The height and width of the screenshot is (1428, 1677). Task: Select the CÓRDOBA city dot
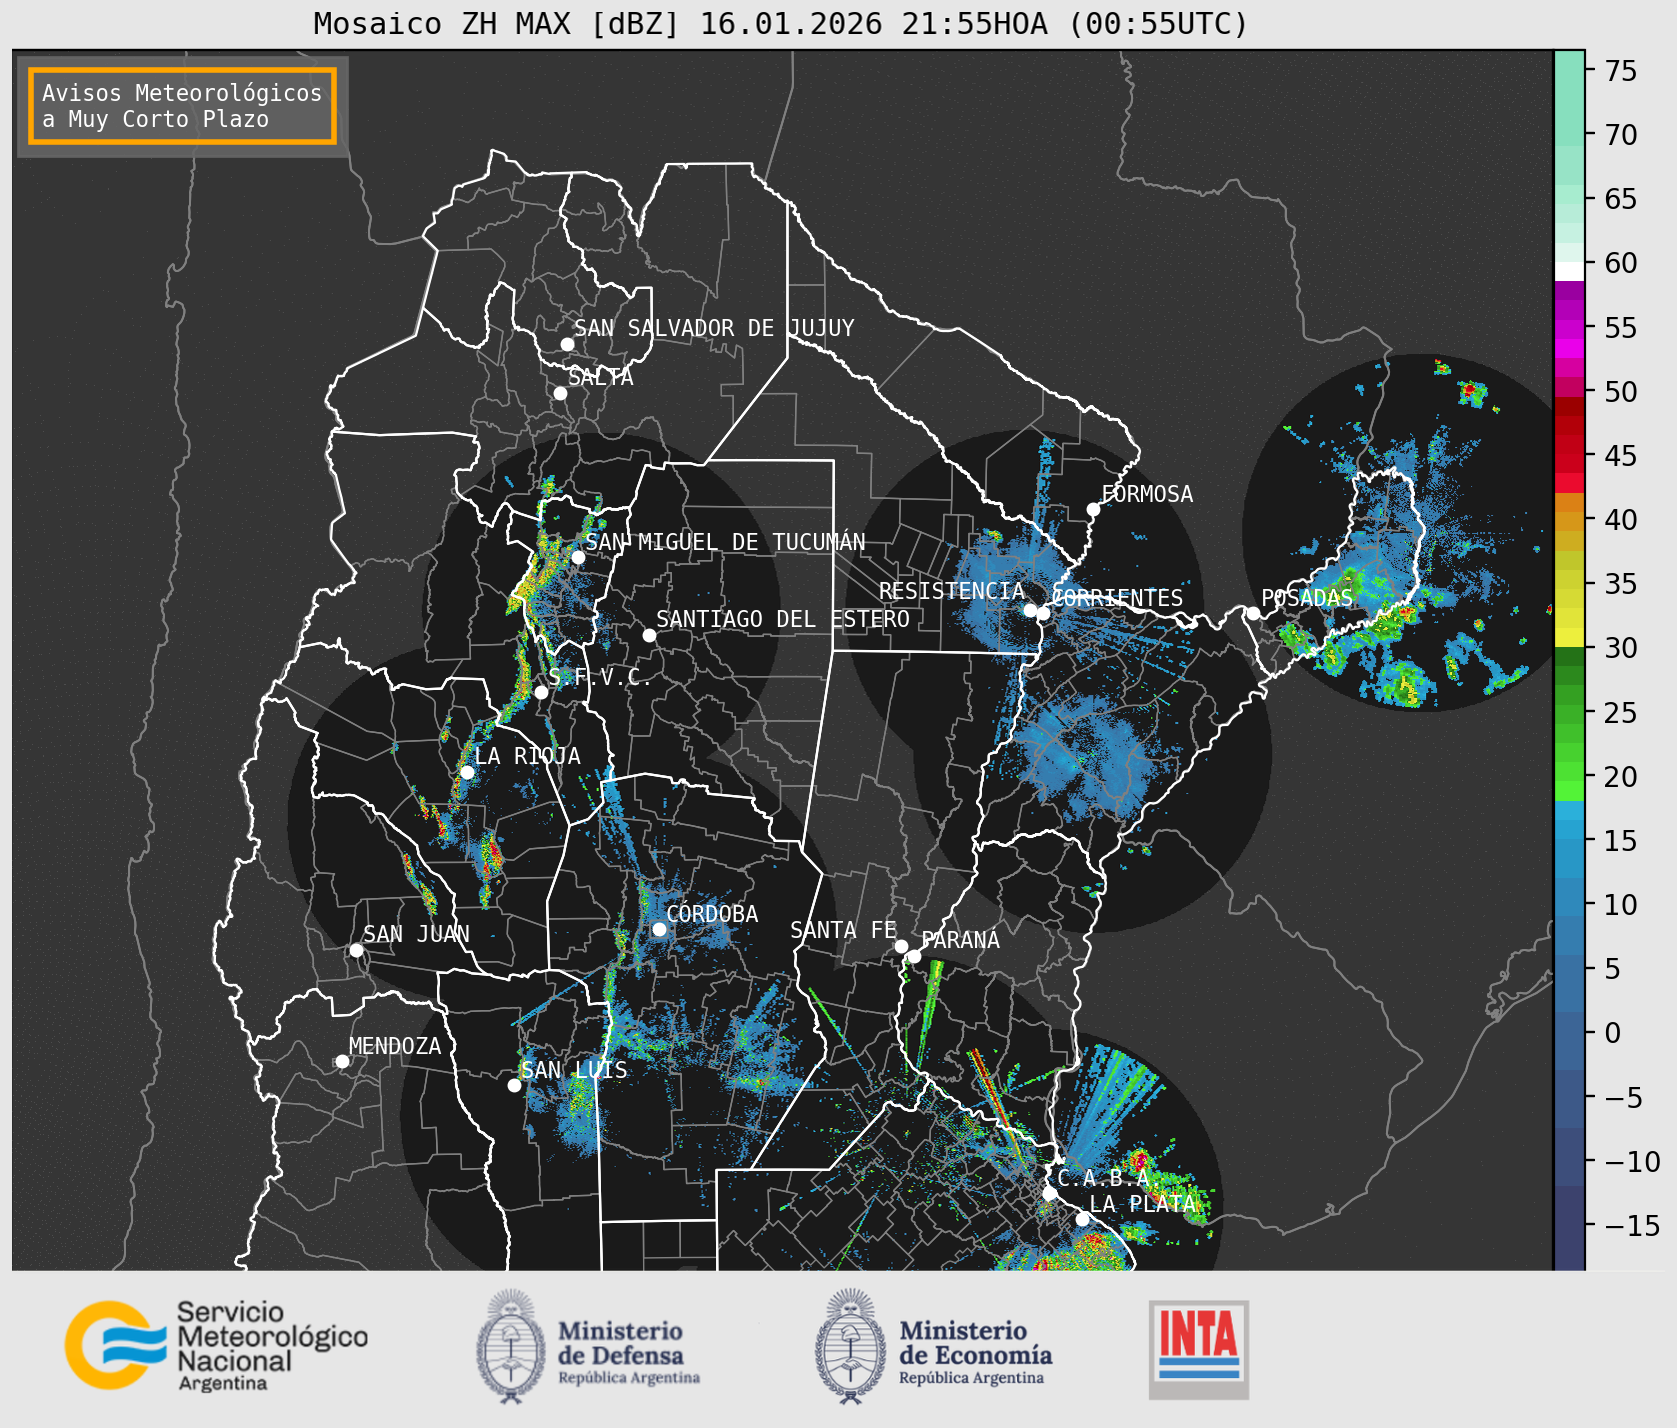[659, 929]
